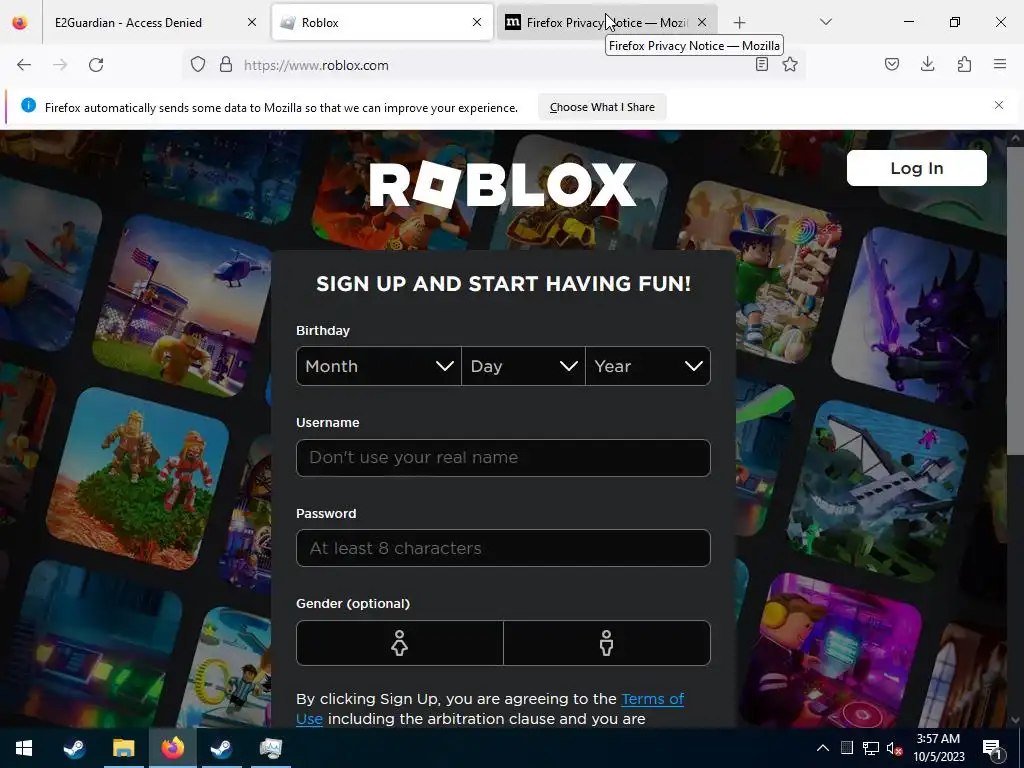The width and height of the screenshot is (1024, 768).
Task: Click the Firefox logo in tab bar
Action: [x=20, y=22]
